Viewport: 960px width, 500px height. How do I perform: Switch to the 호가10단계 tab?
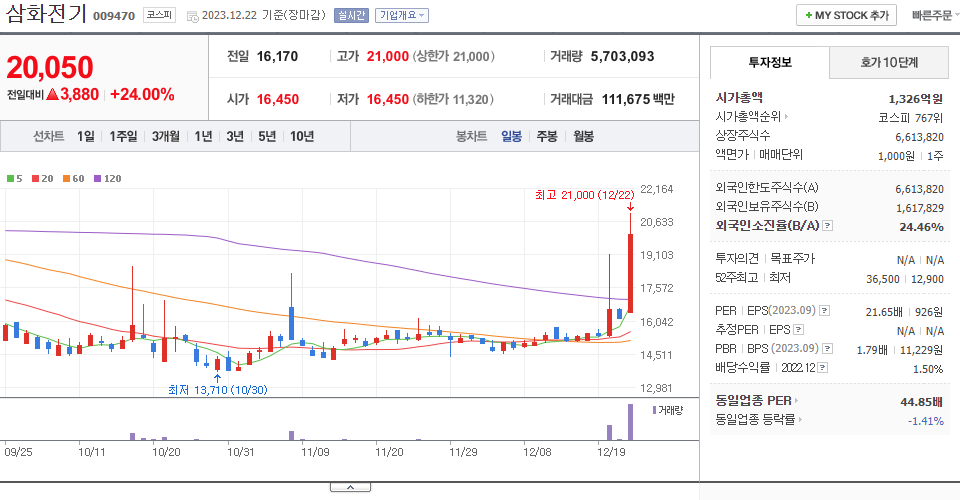(889, 62)
